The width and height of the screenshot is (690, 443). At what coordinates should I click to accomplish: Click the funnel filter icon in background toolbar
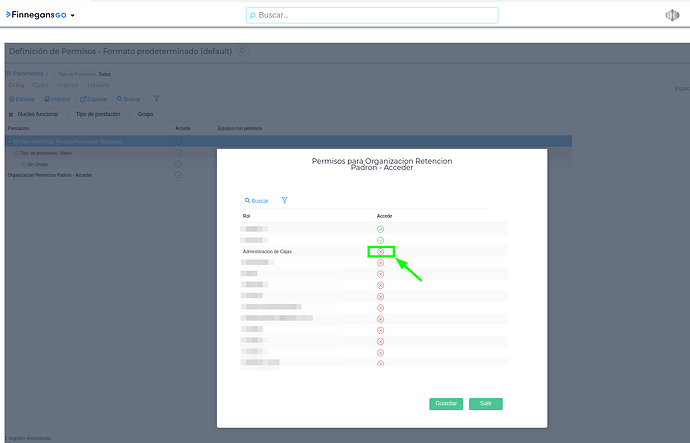click(x=156, y=99)
